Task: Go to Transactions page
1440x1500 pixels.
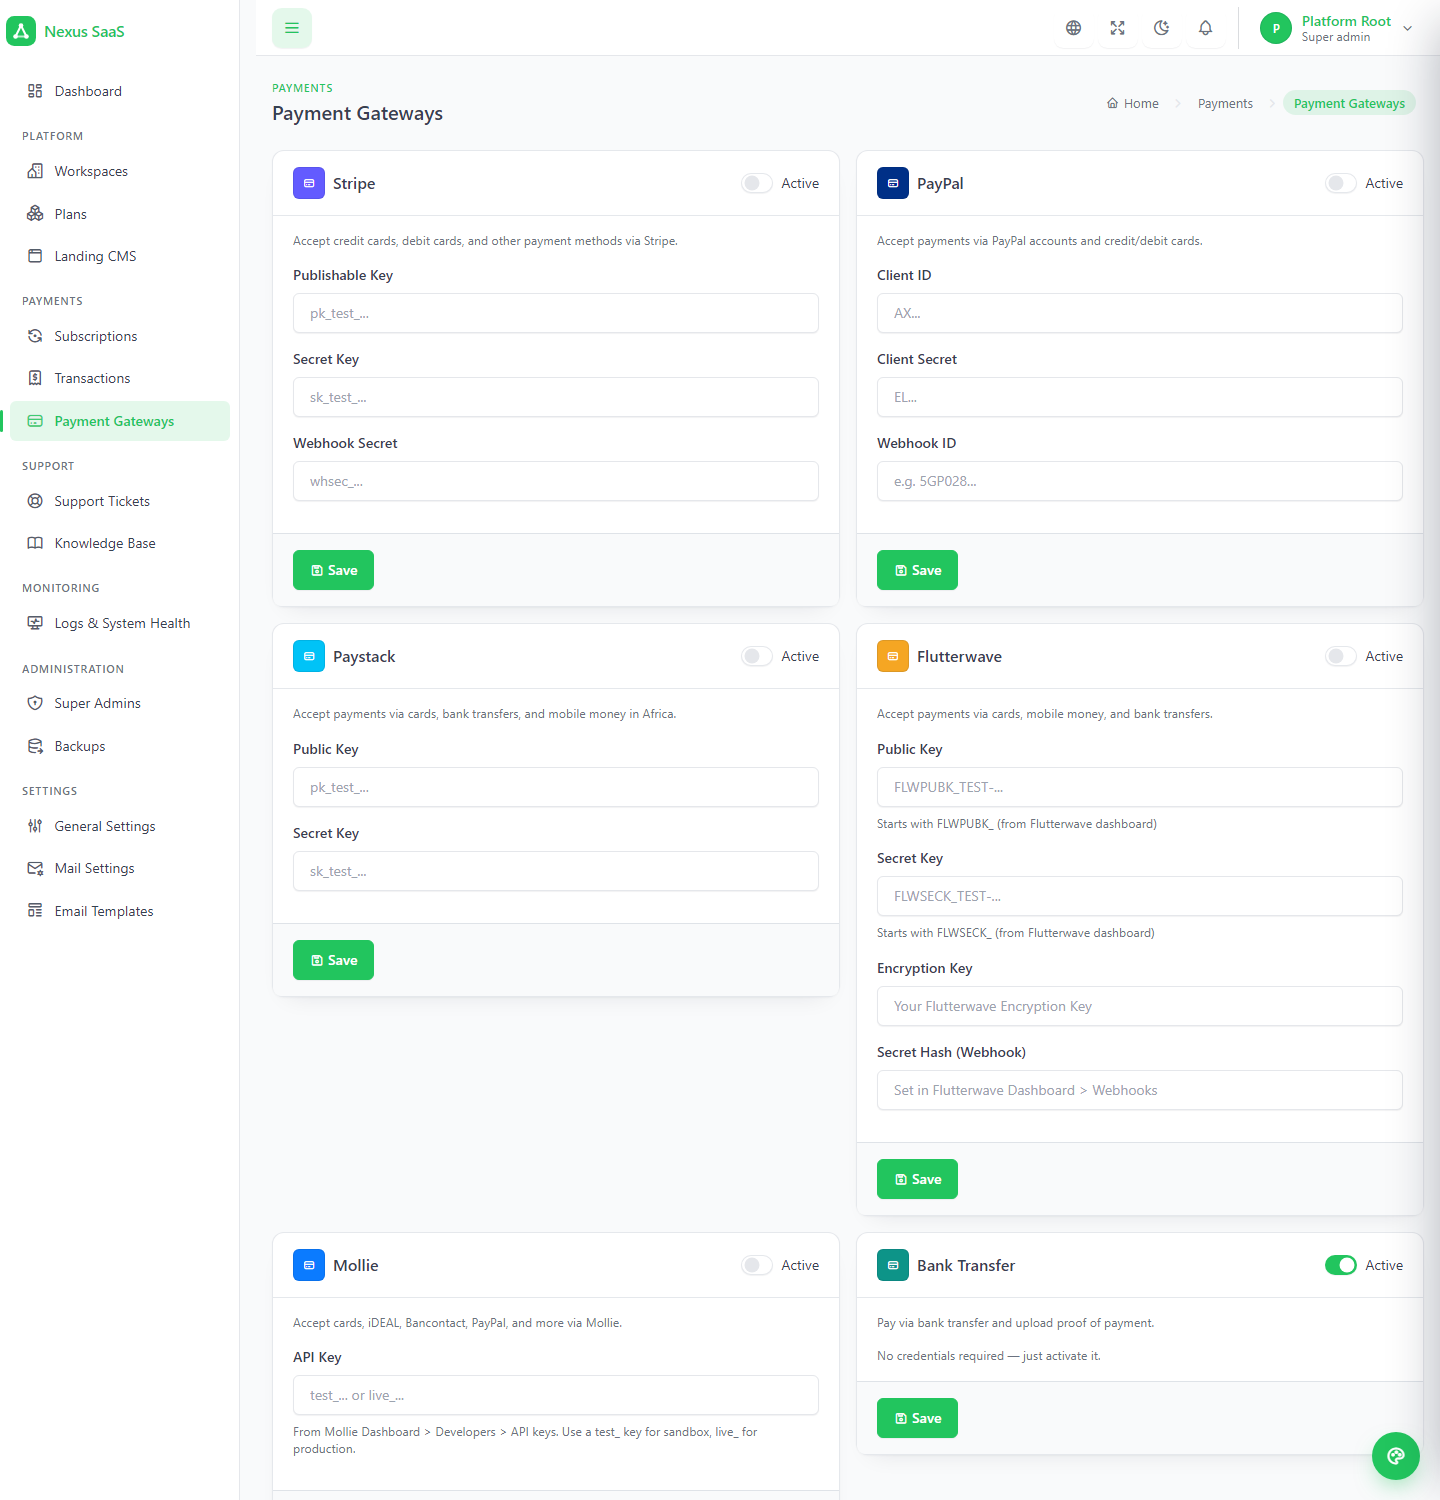Action: click(x=120, y=378)
